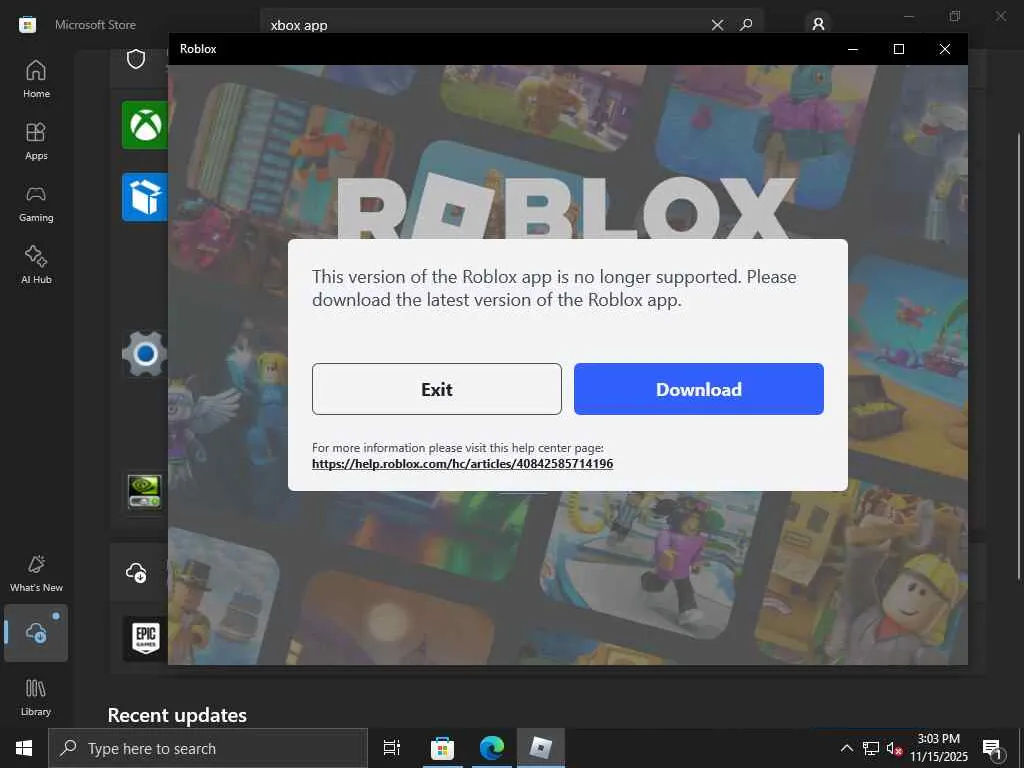Show hidden system tray icons
Image resolution: width=1024 pixels, height=768 pixels.
coord(846,748)
